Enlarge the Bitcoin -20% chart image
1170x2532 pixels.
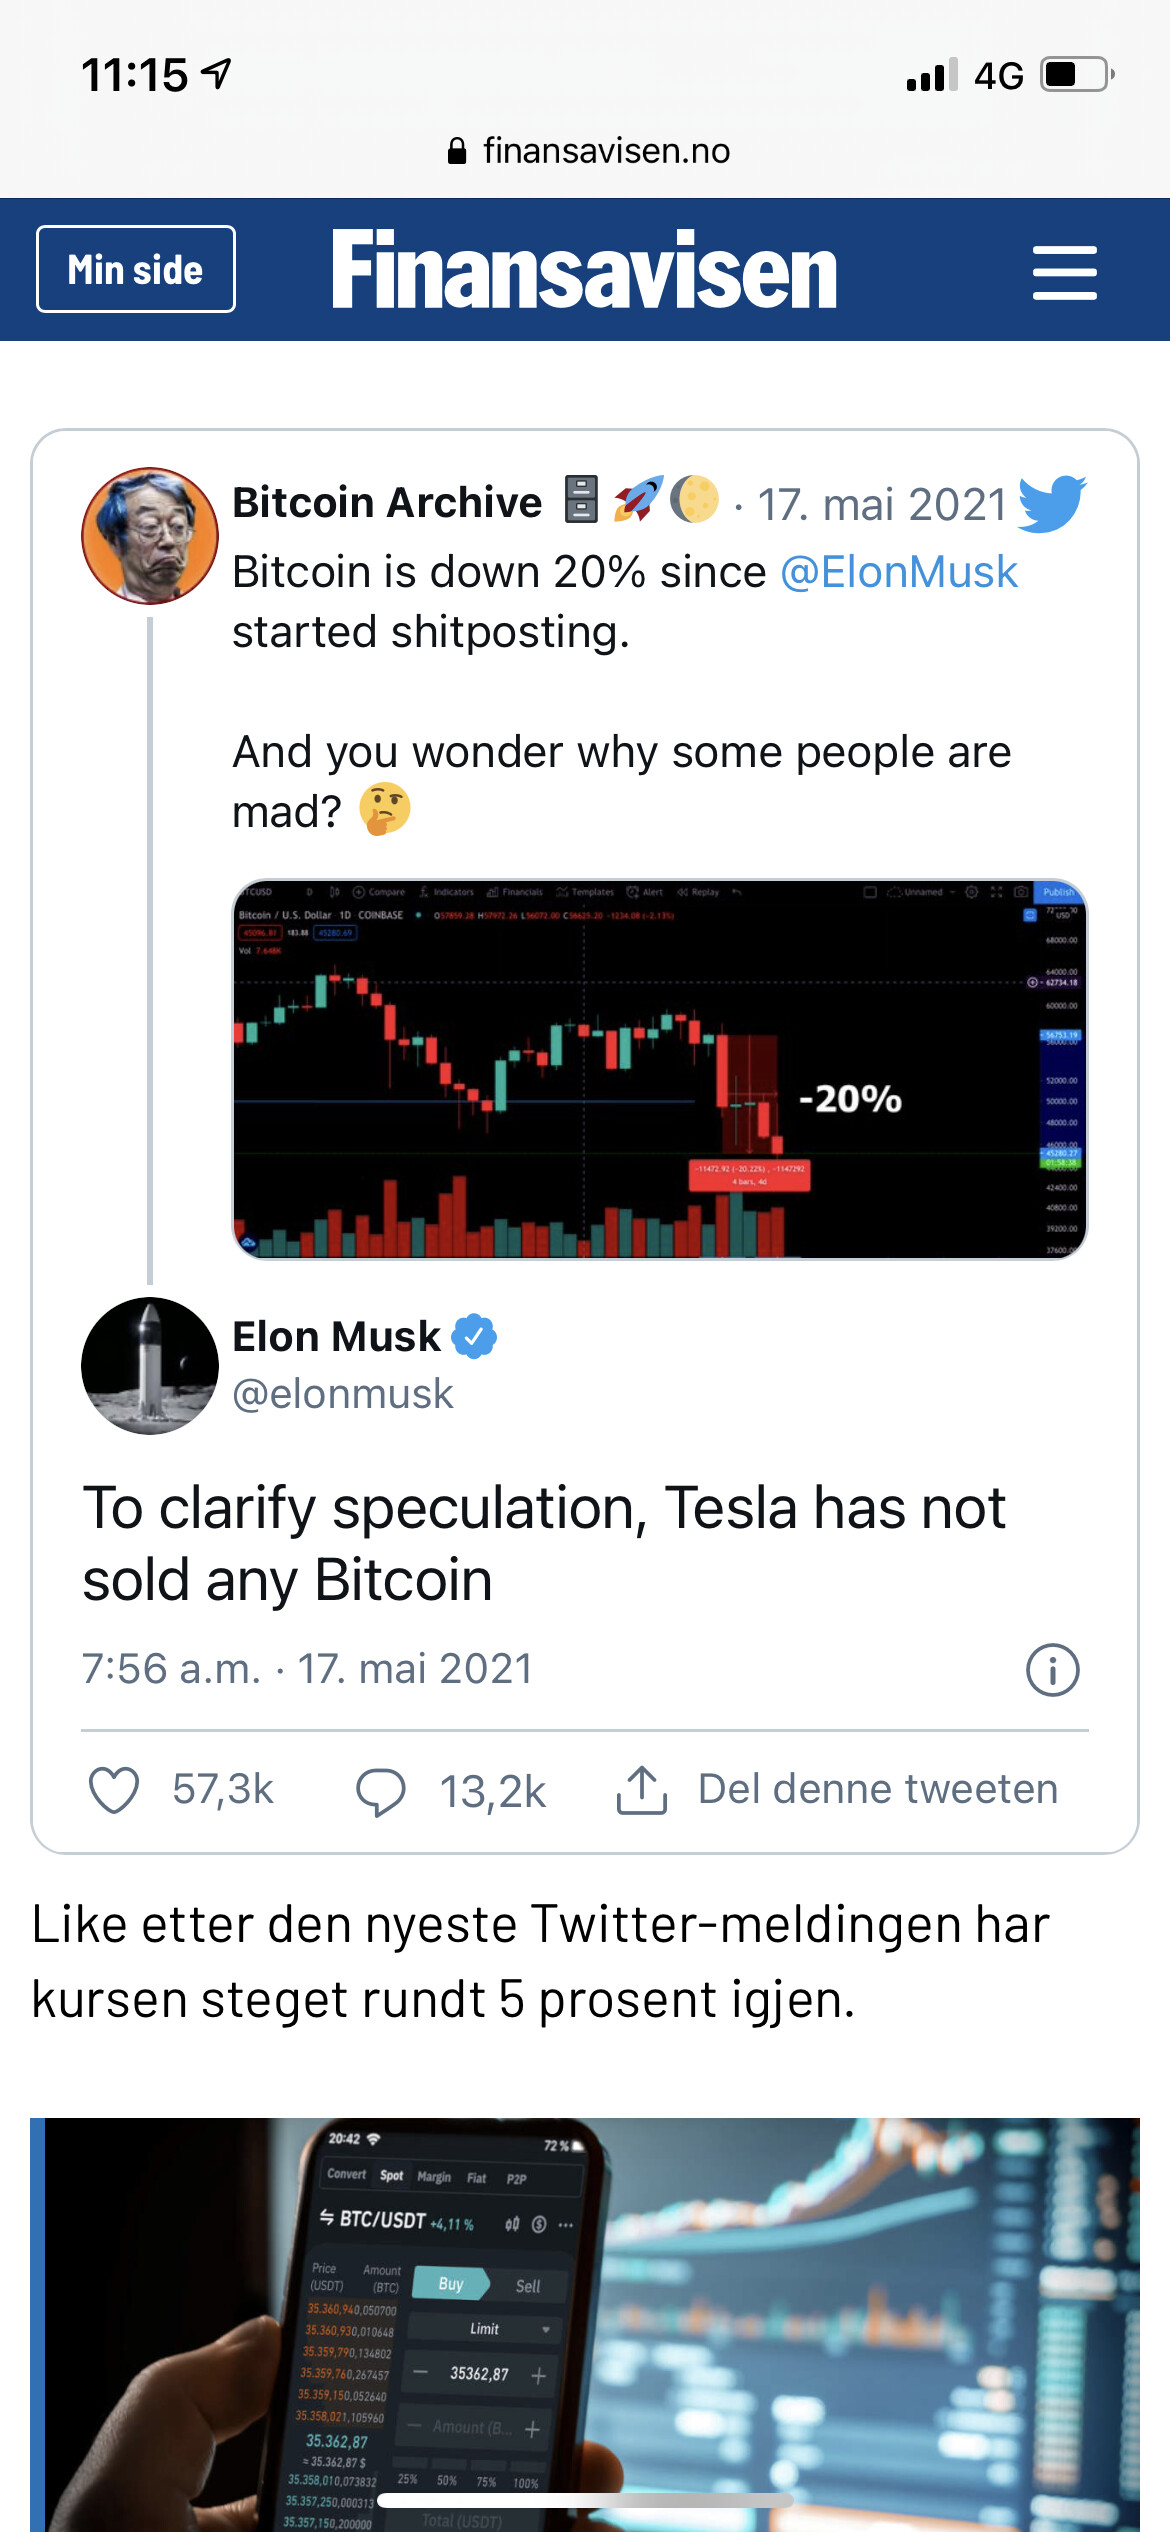659,1068
